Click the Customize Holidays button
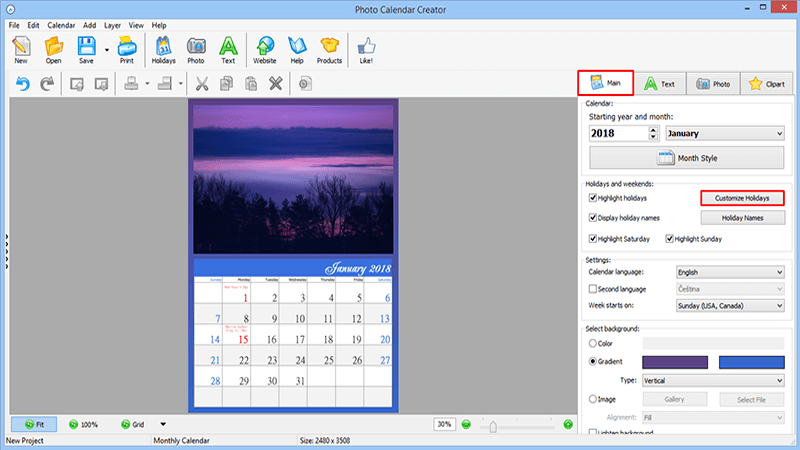This screenshot has height=450, width=800. [741, 199]
